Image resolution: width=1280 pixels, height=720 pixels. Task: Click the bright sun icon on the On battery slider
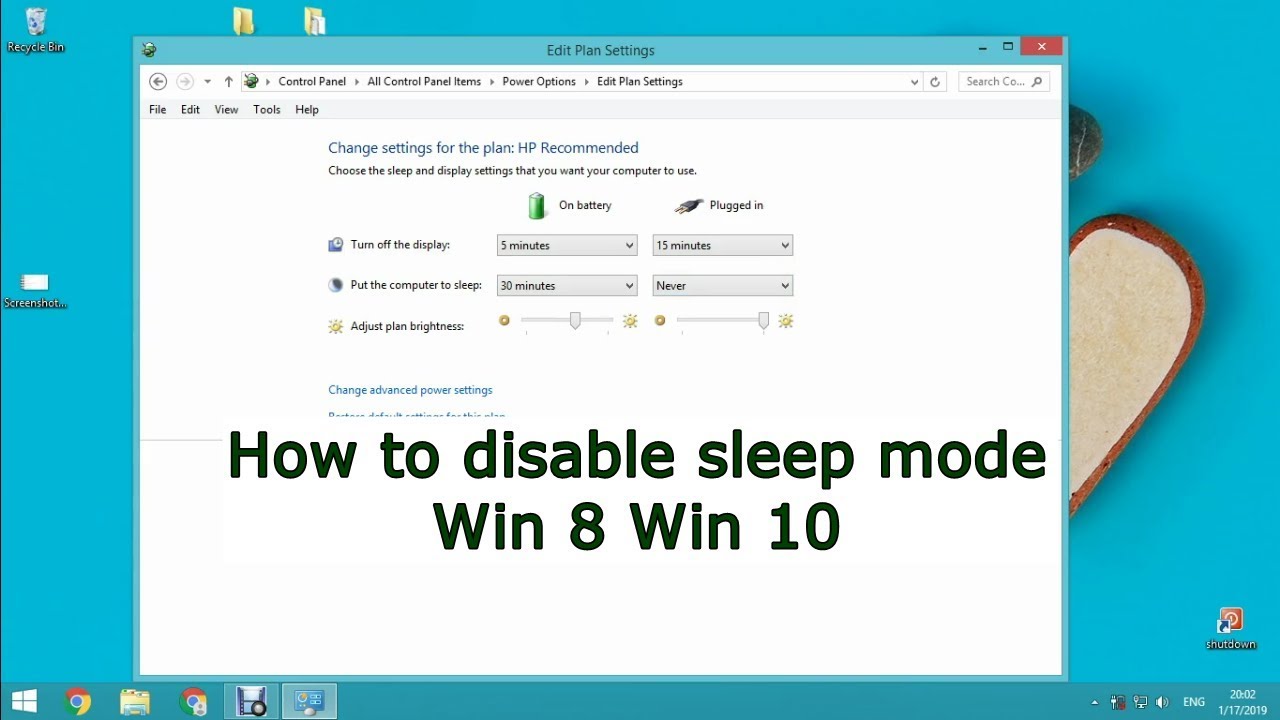pos(630,321)
